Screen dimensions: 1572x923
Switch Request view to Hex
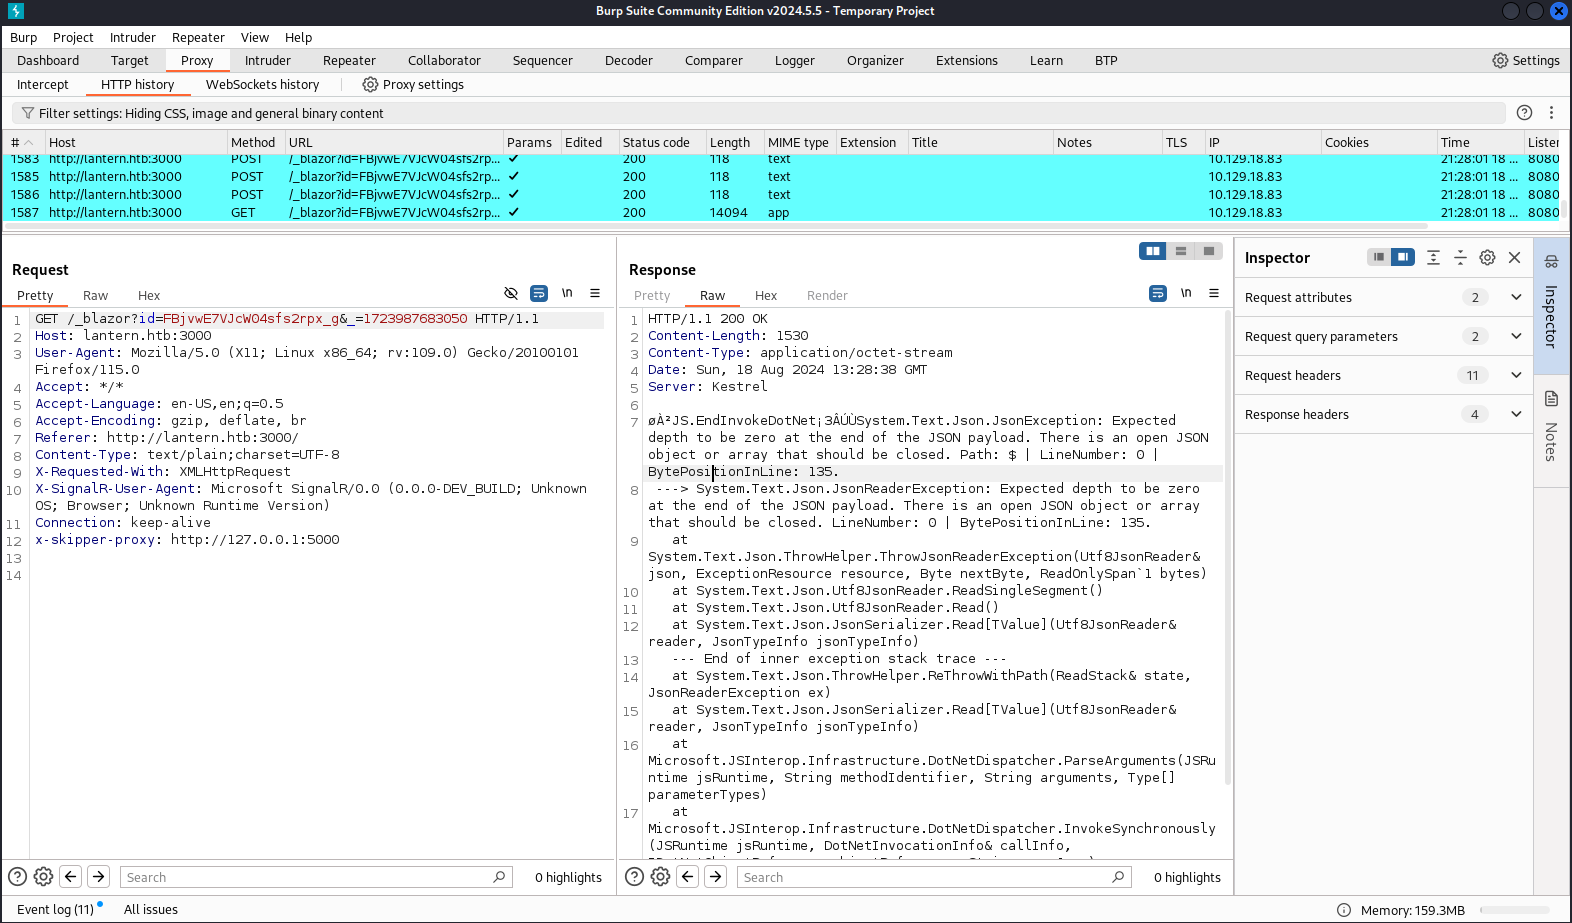tap(149, 295)
